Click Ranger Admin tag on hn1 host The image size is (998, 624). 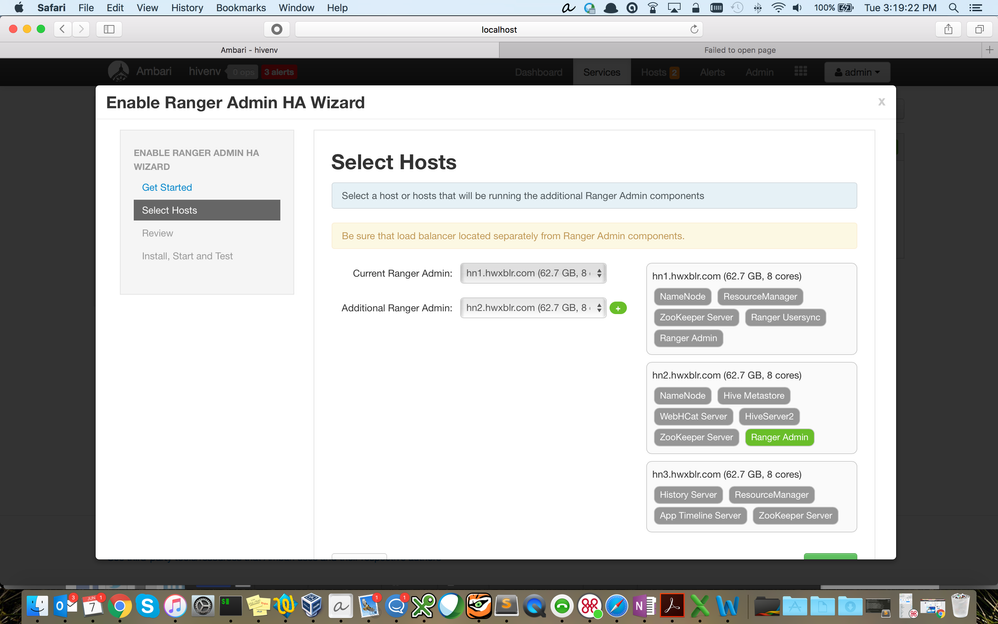click(x=688, y=338)
